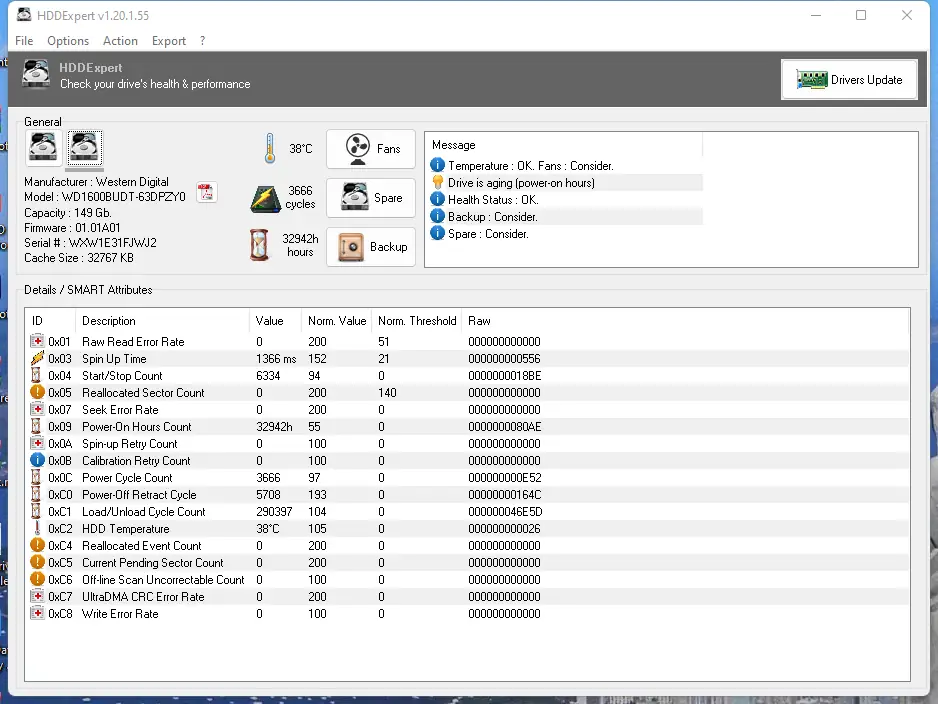This screenshot has width=938, height=704.
Task: Click the hourglass power-on hours icon
Action: pyautogui.click(x=260, y=245)
